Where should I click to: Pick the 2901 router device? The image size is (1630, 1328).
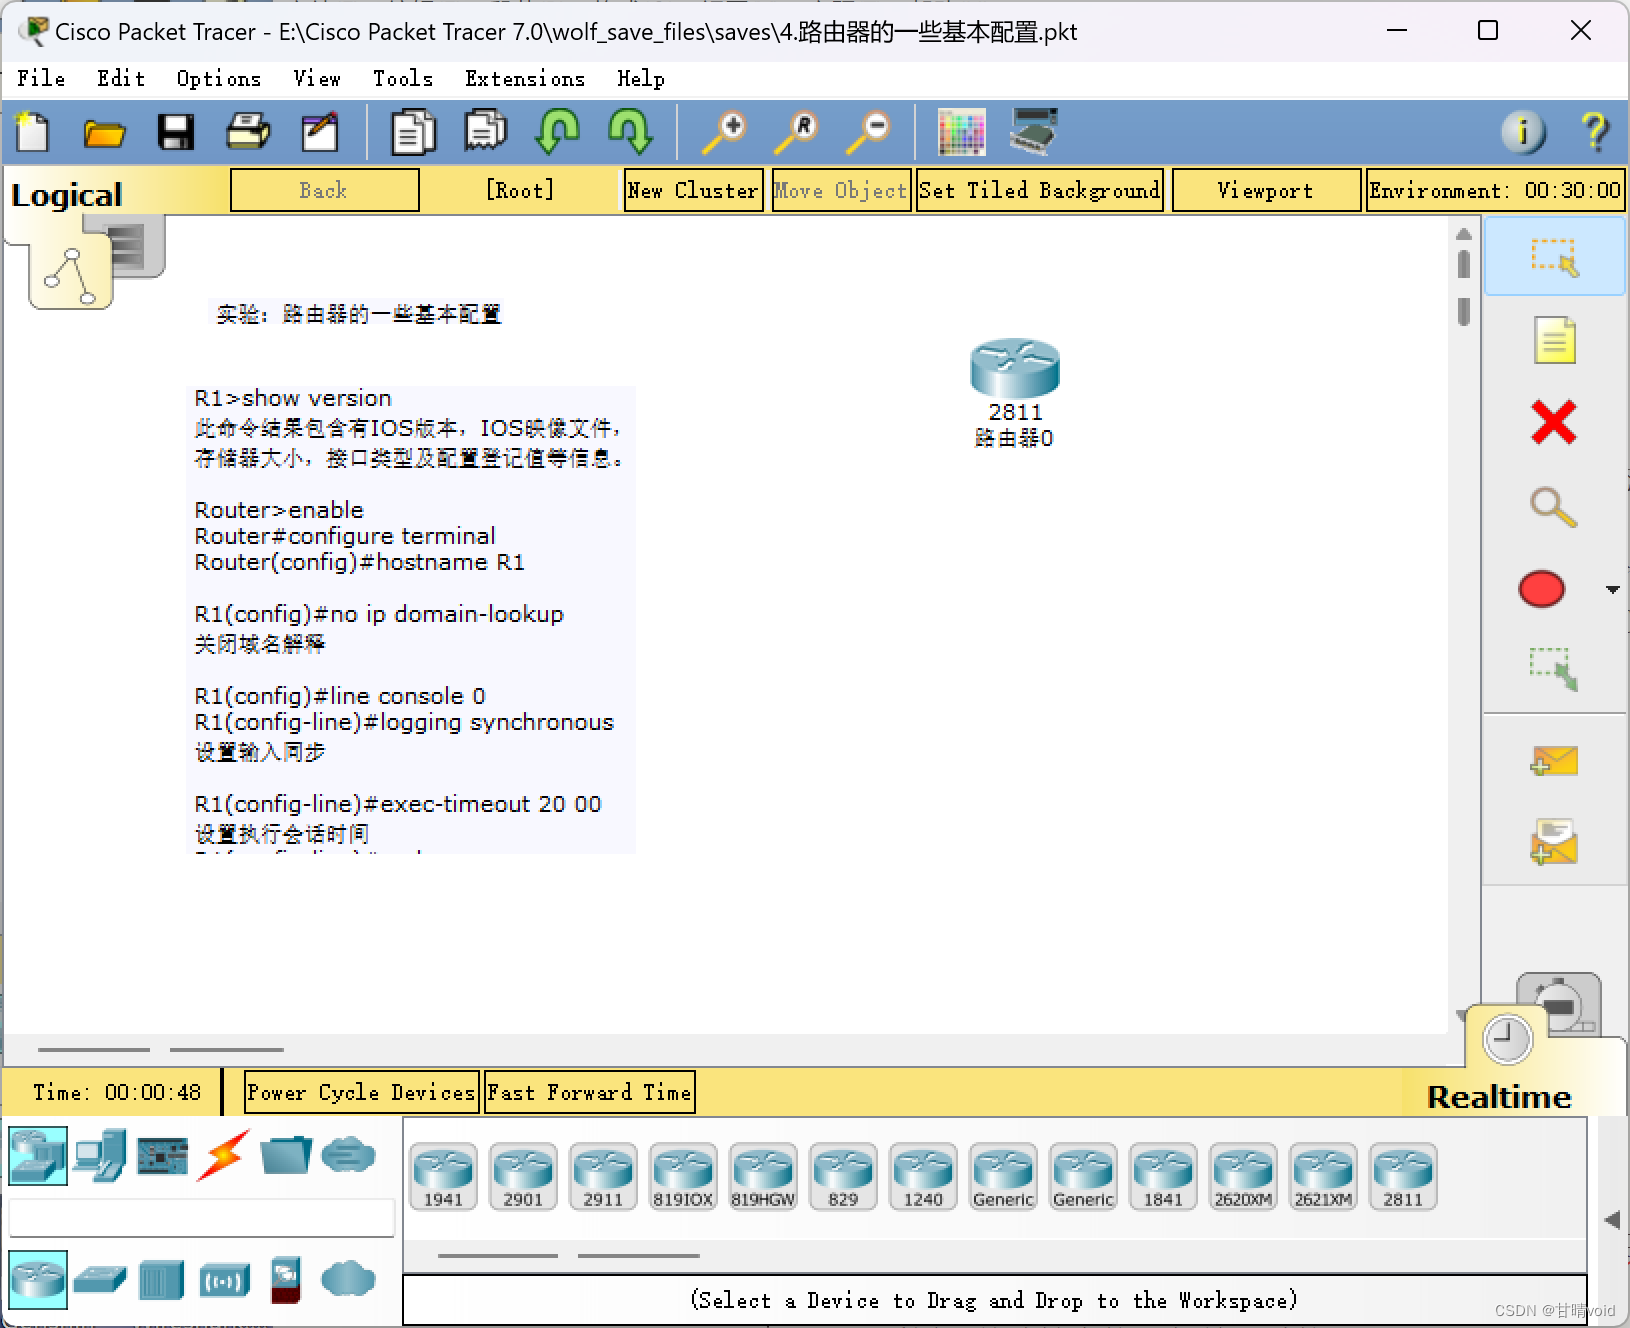(x=523, y=1176)
